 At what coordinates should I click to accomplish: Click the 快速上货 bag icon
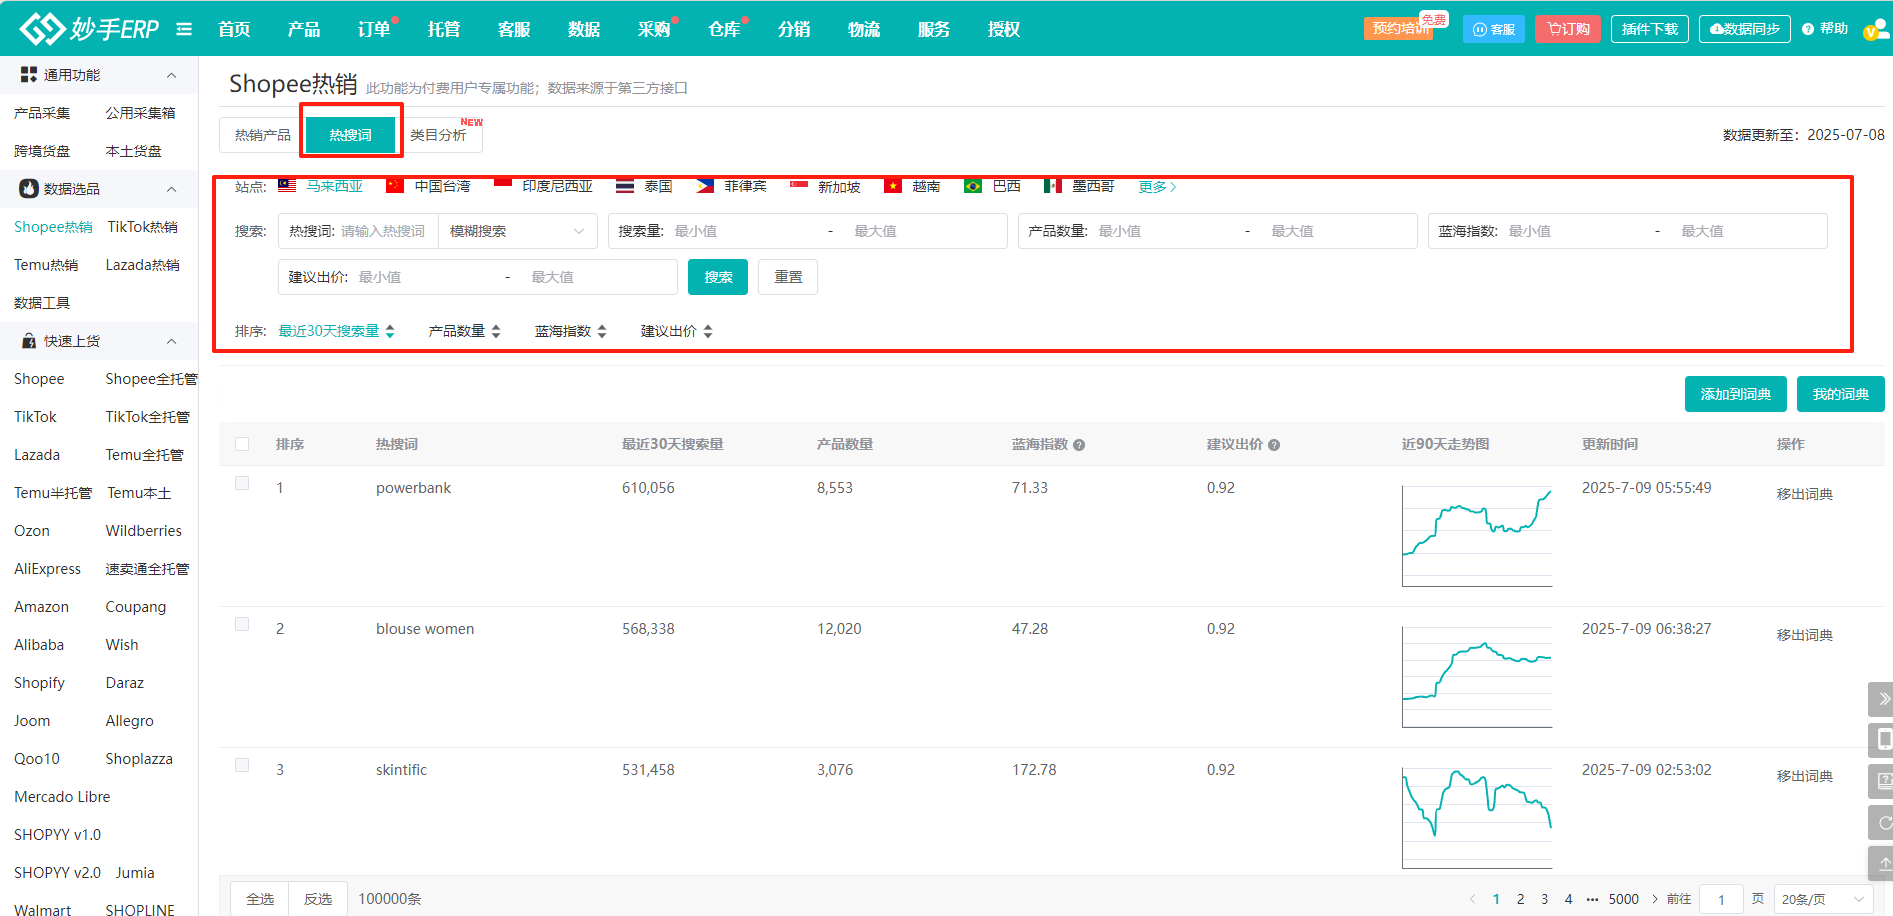29,341
